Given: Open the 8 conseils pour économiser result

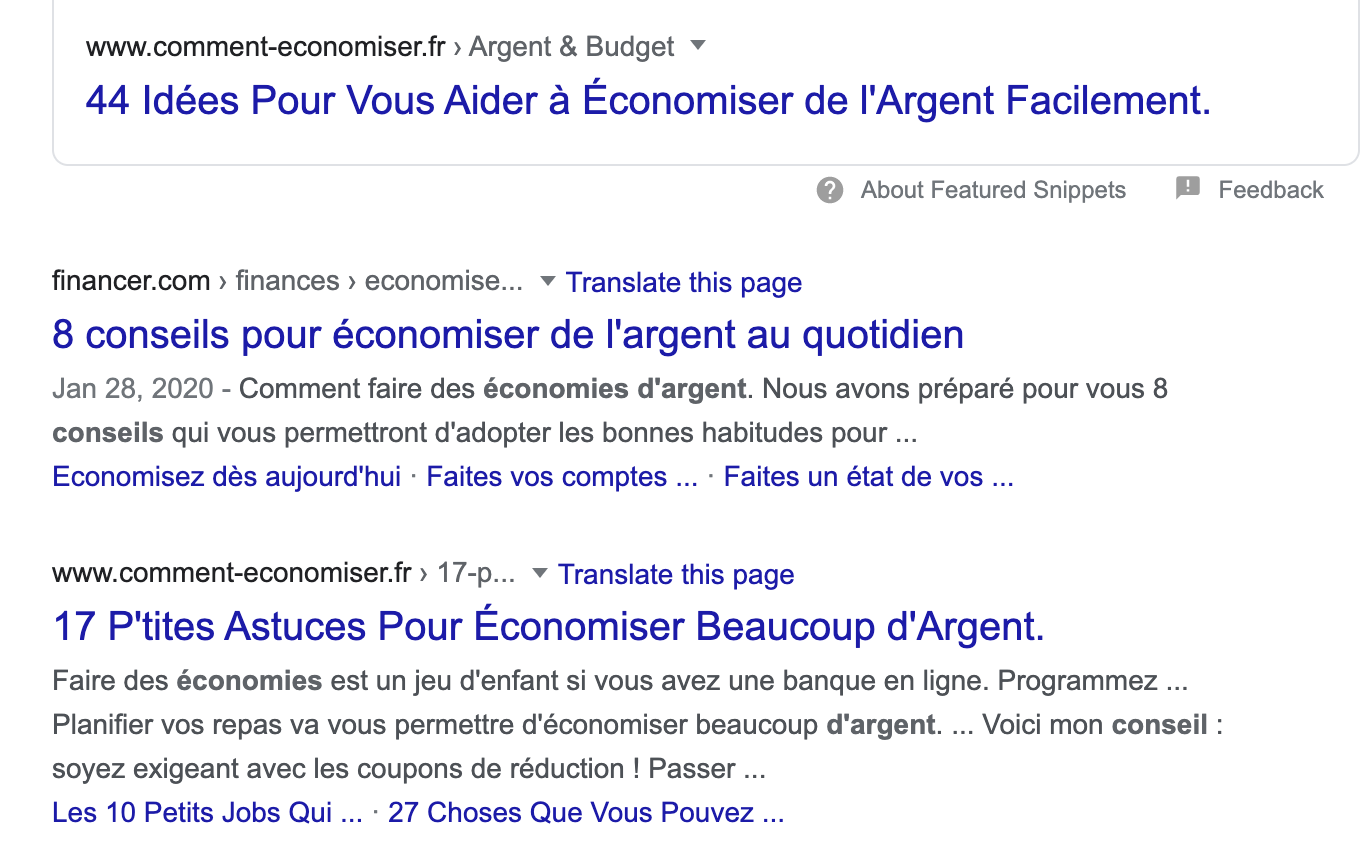Looking at the screenshot, I should [508, 334].
